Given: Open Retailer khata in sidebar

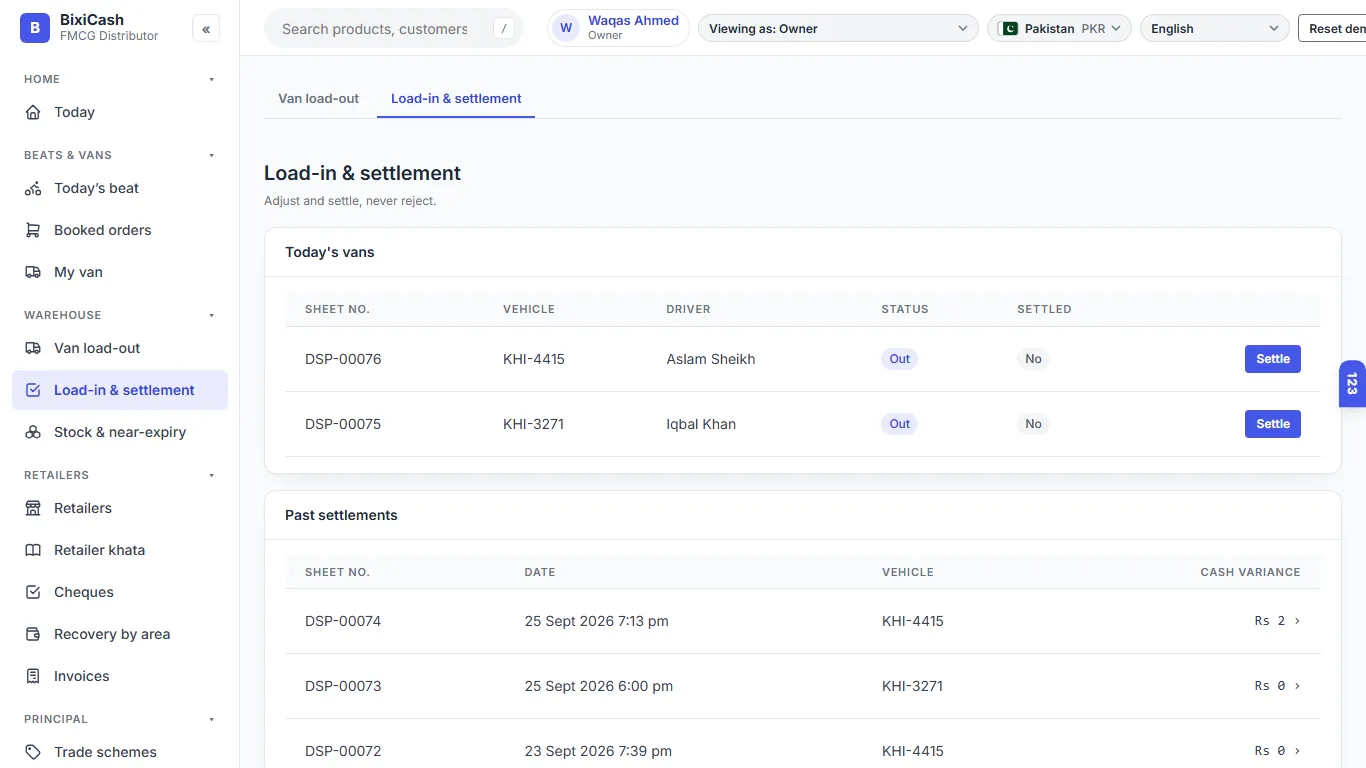Looking at the screenshot, I should pos(120,550).
